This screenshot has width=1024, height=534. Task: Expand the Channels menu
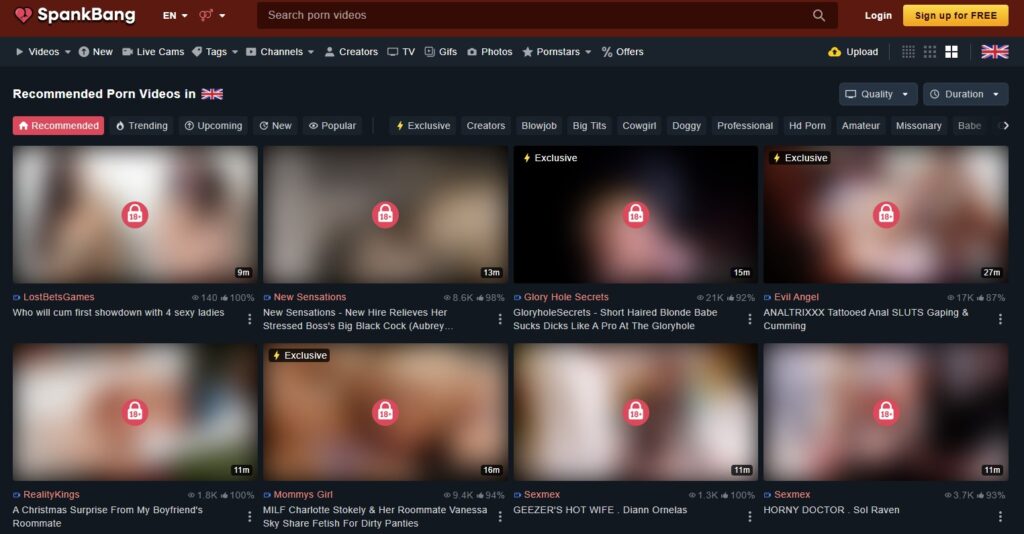pos(280,52)
